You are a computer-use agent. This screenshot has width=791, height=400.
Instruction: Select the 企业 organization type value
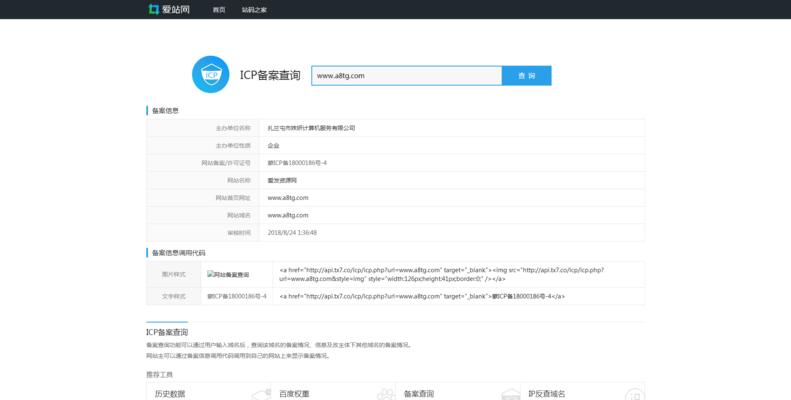(x=273, y=146)
